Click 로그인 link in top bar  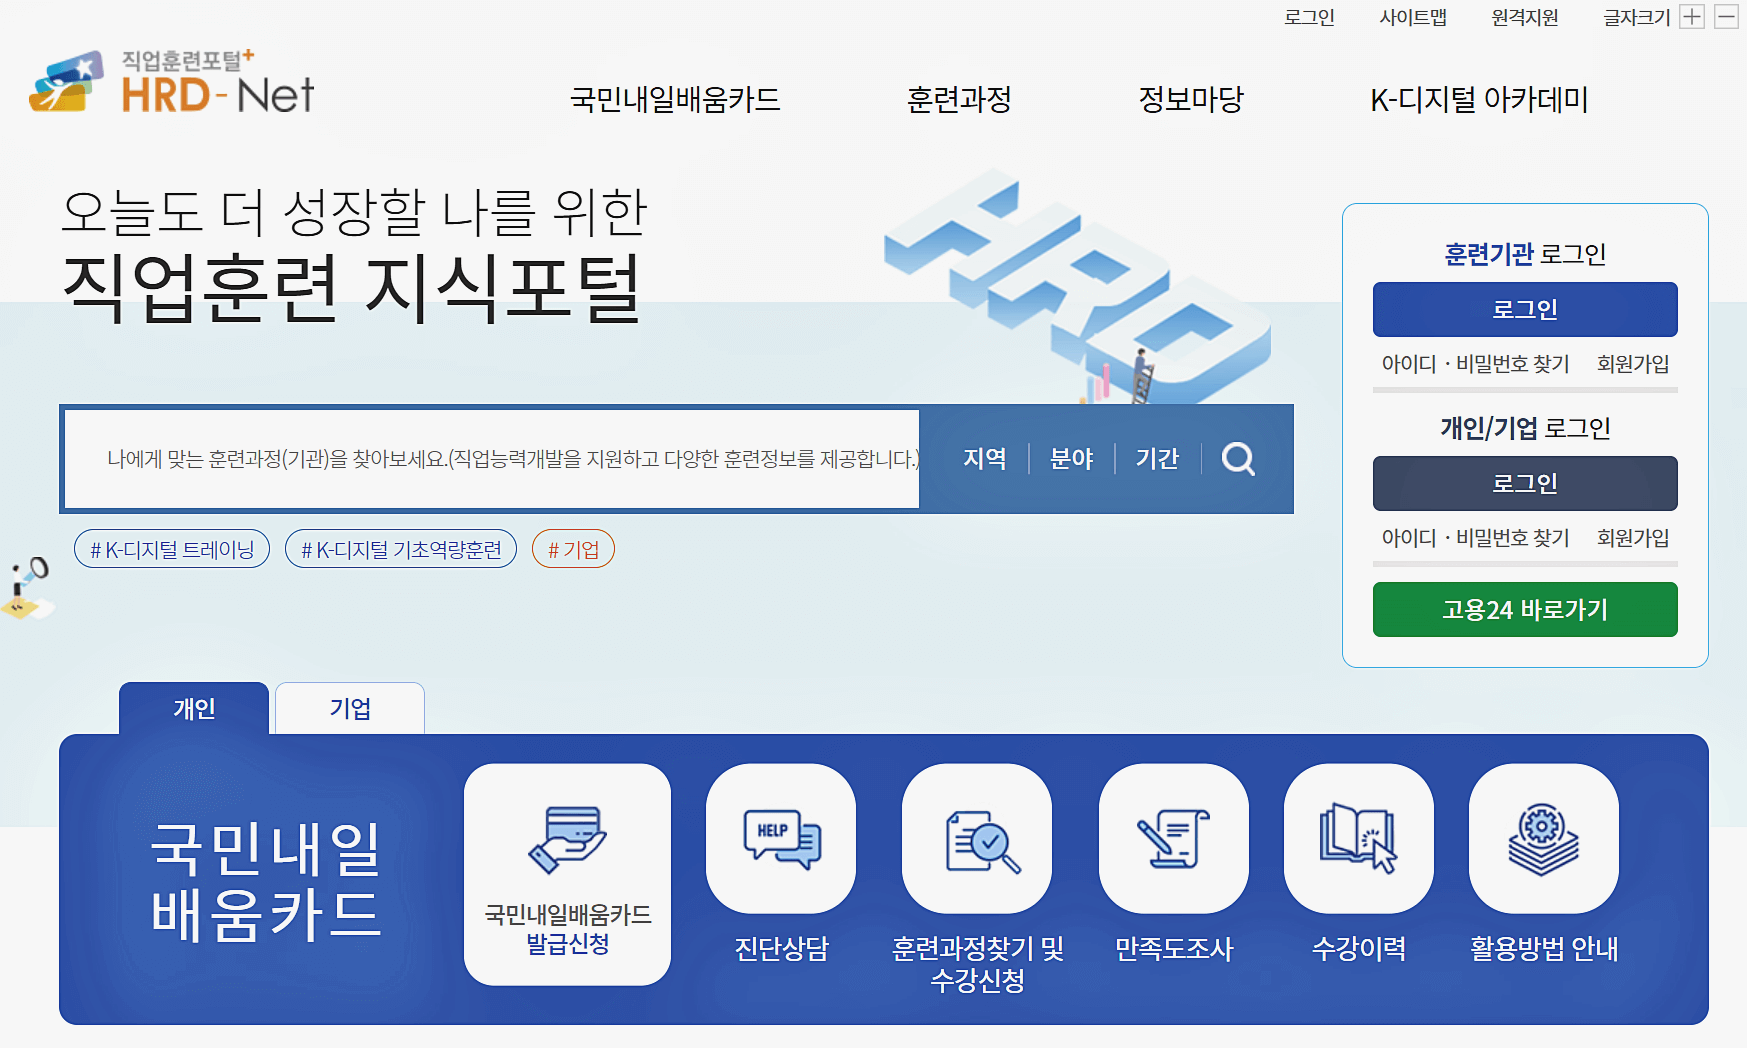pos(1310,17)
